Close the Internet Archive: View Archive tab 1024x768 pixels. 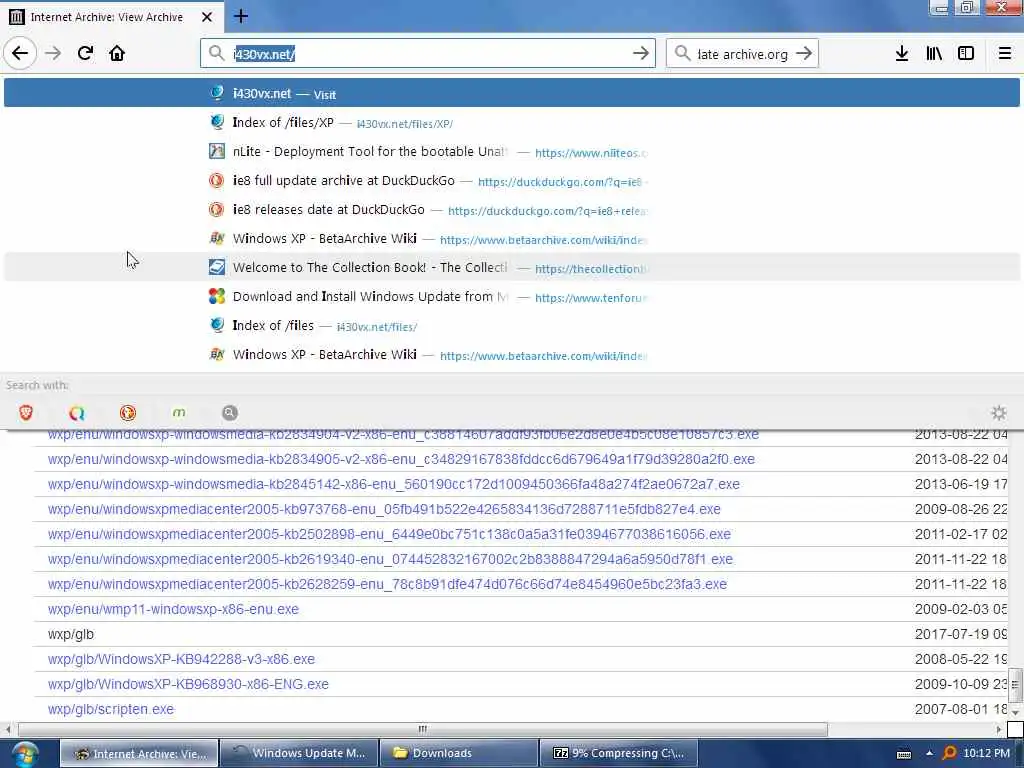pyautogui.click(x=206, y=17)
